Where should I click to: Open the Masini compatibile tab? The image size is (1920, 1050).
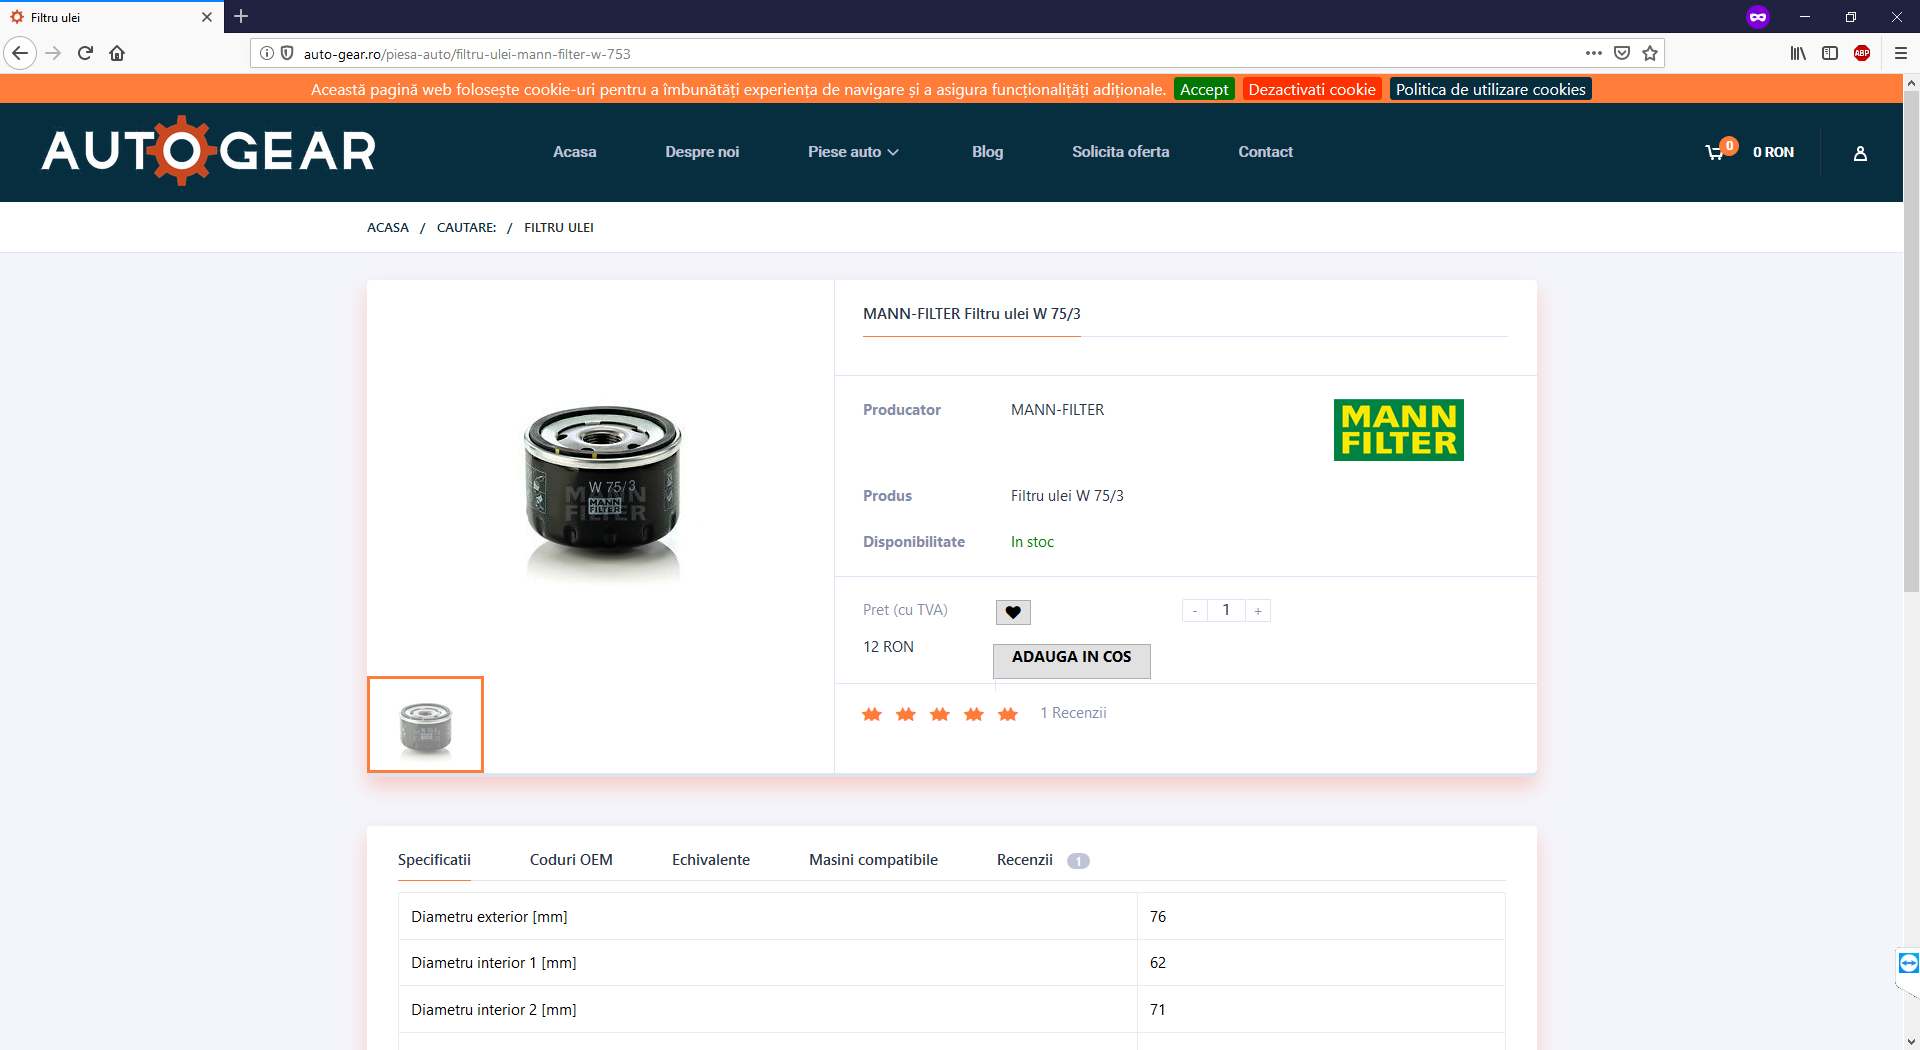pyautogui.click(x=873, y=860)
